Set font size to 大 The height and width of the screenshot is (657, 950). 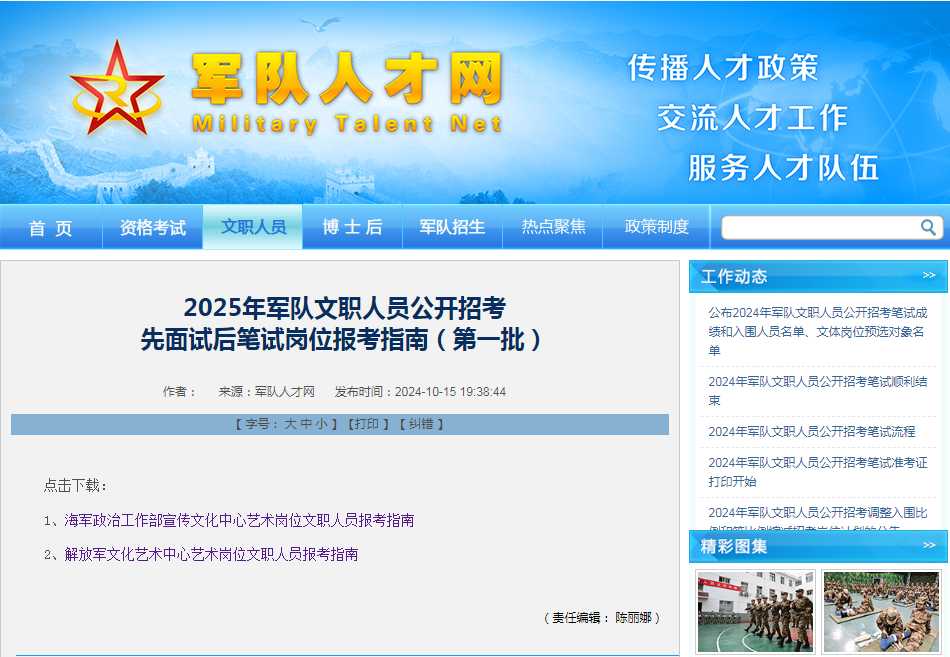291,424
